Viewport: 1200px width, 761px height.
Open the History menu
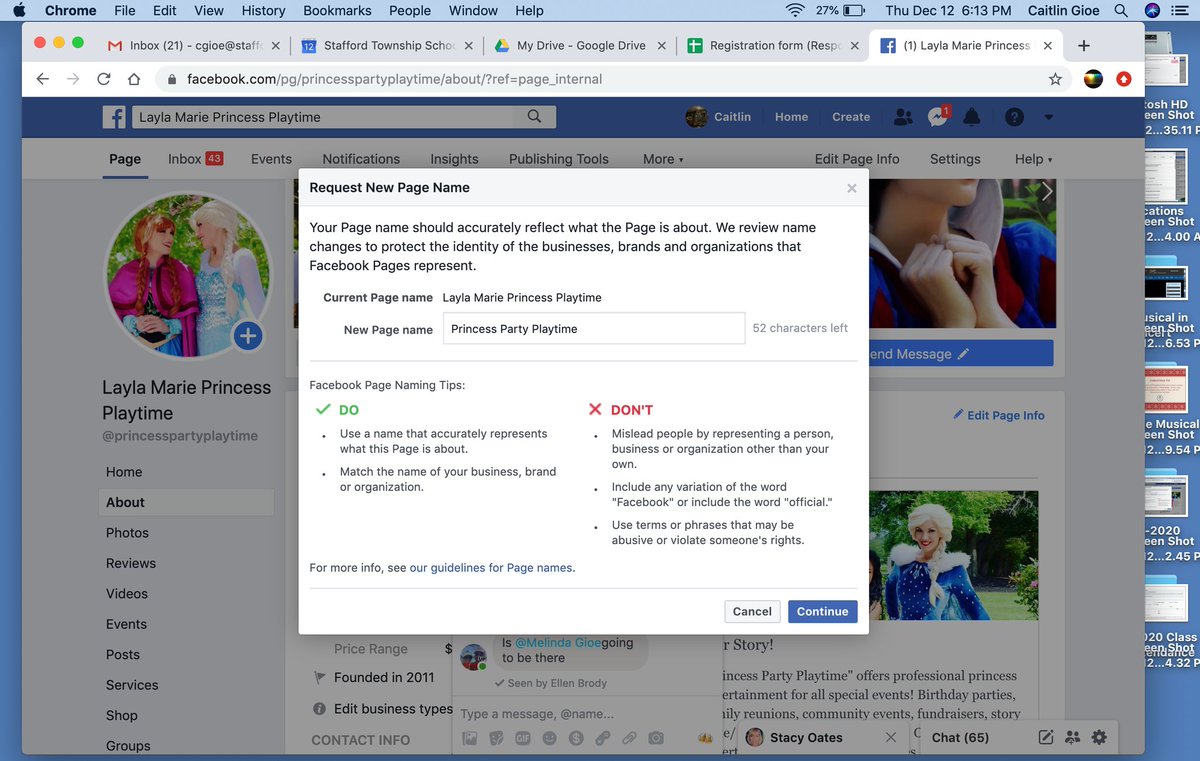point(263,10)
